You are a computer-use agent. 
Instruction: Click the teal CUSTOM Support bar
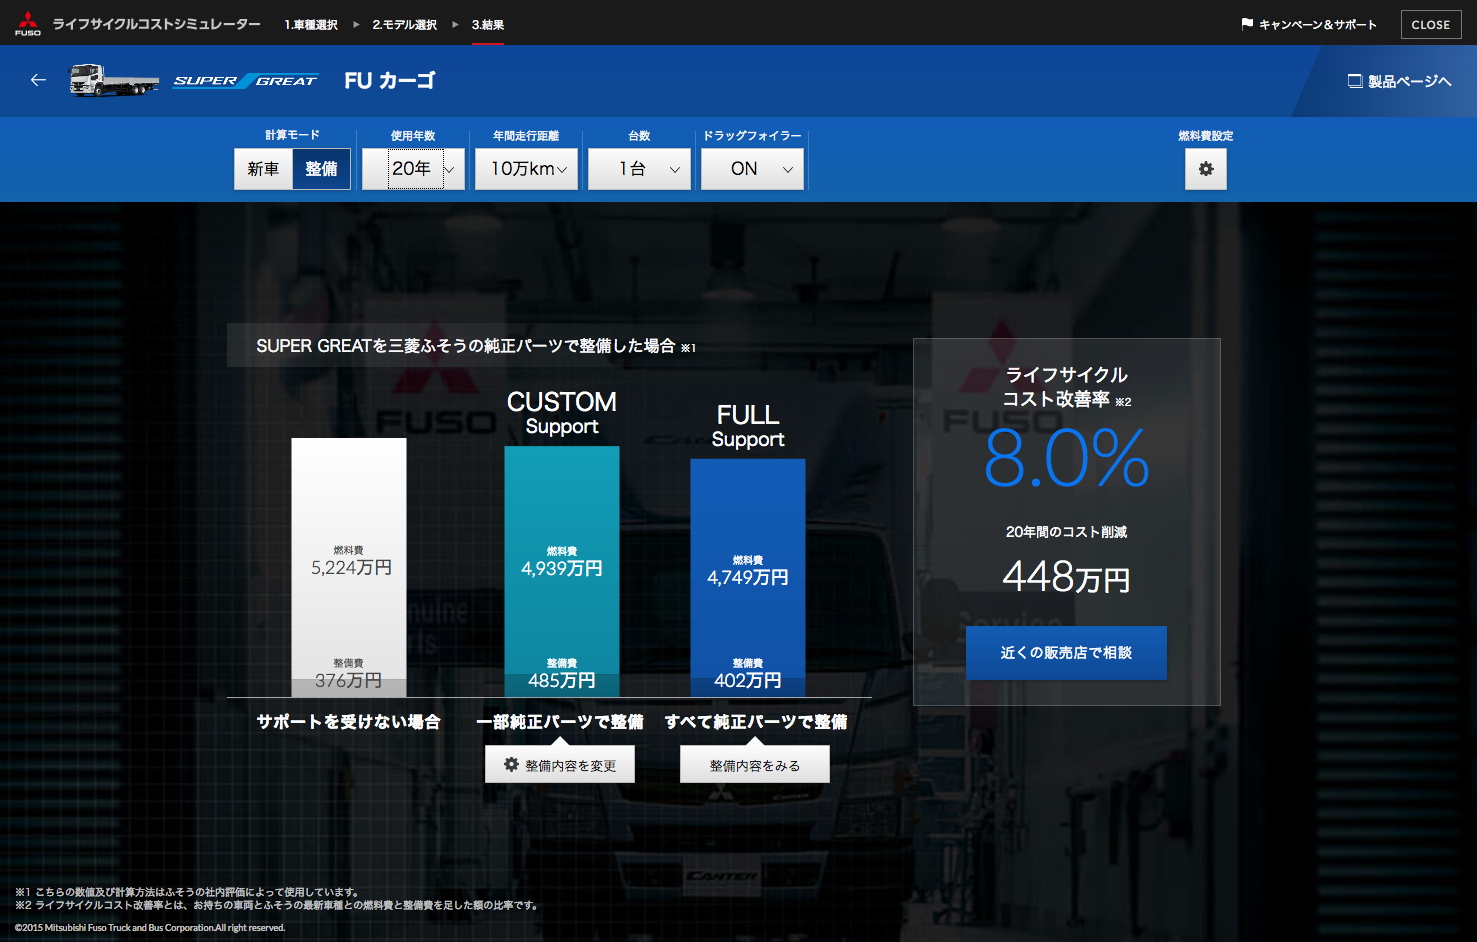click(x=562, y=571)
